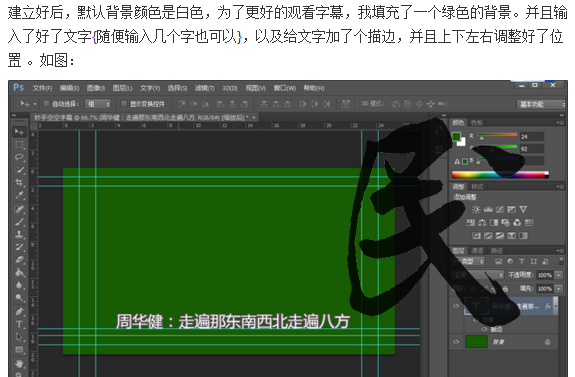This screenshot has width=575, height=377.
Task: Open the 文件 menu
Action: 42,88
